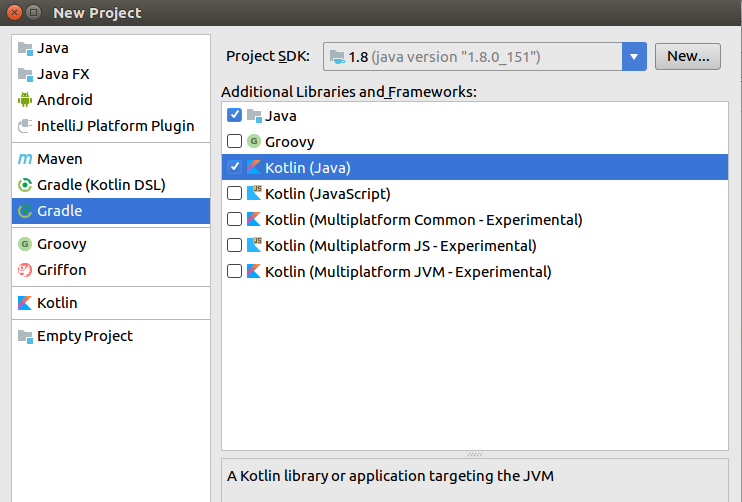Click the Java framework folder icon
Viewport: 742px width, 502px height.
tap(254, 116)
